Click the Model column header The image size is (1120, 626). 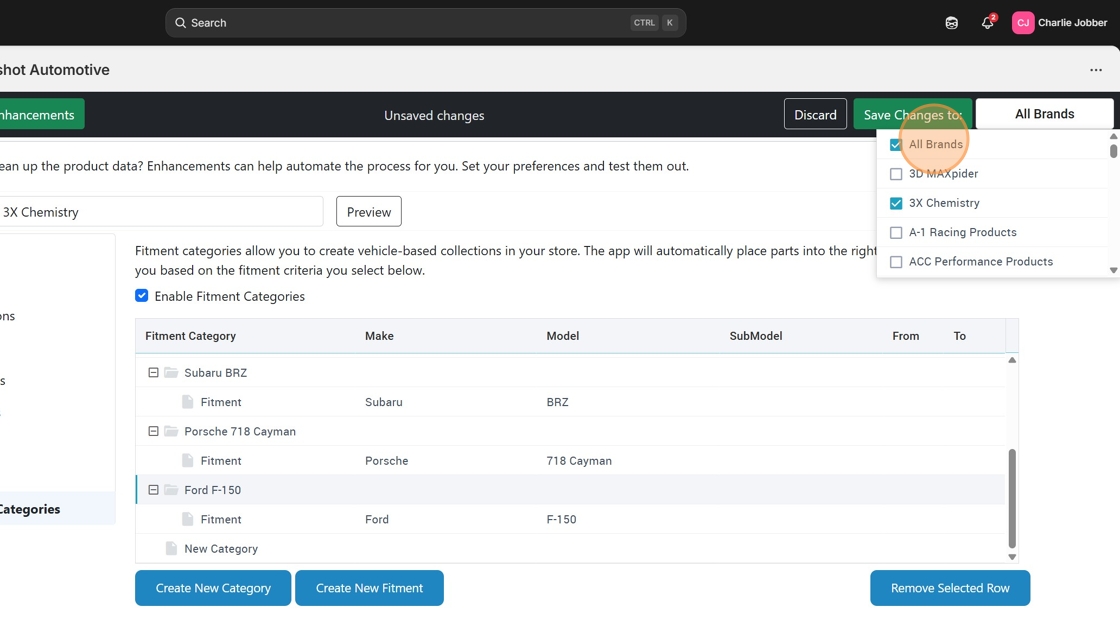tap(563, 336)
